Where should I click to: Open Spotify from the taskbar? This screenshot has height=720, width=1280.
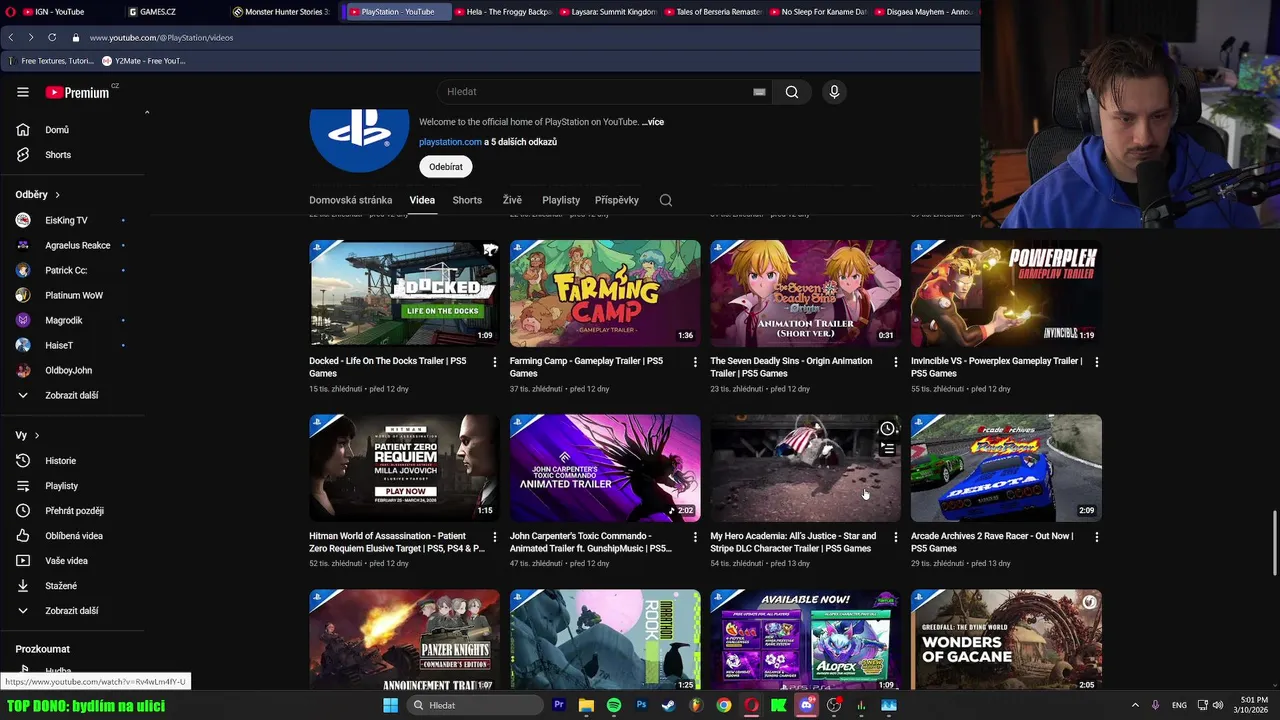tap(614, 705)
